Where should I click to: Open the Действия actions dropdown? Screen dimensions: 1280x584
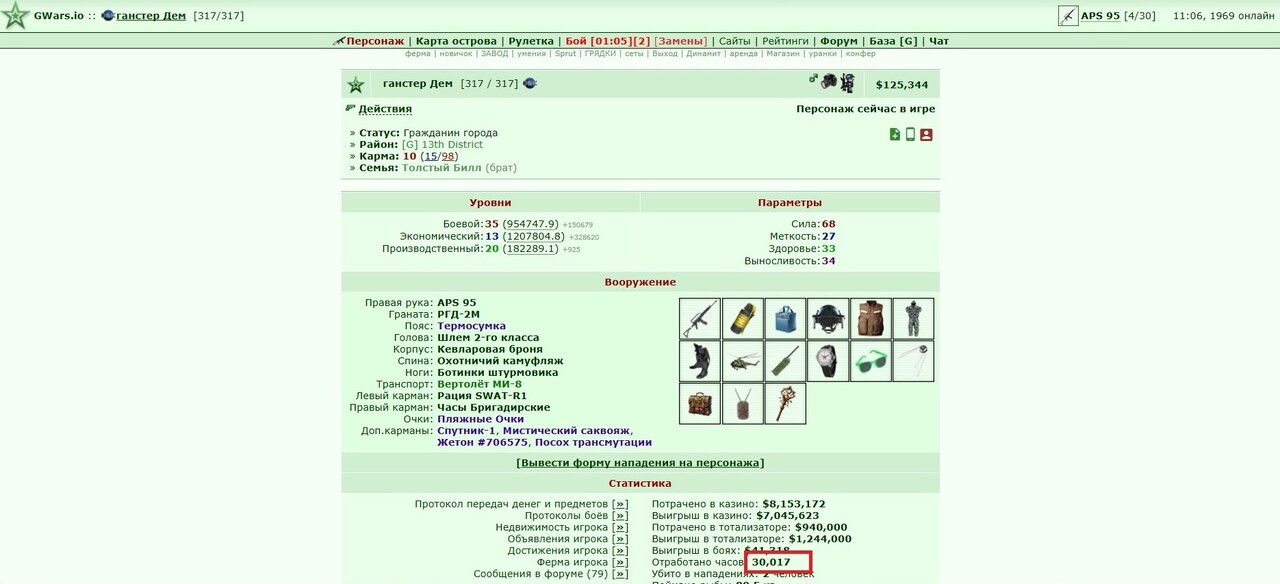pos(385,109)
